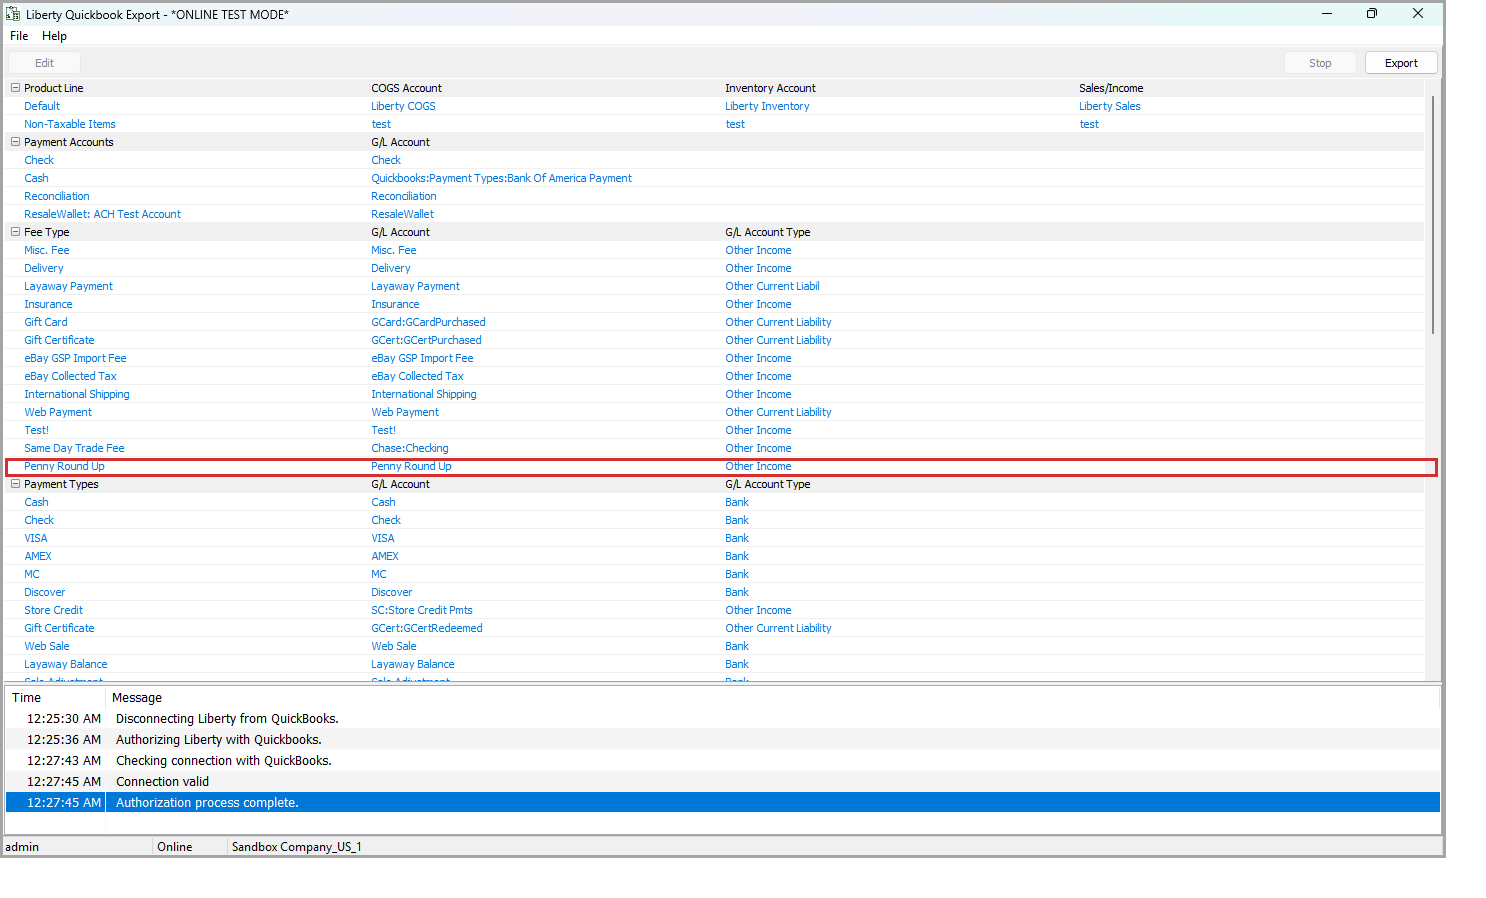Open the Help menu
Screen dimensions: 1486x898
pyautogui.click(x=54, y=36)
